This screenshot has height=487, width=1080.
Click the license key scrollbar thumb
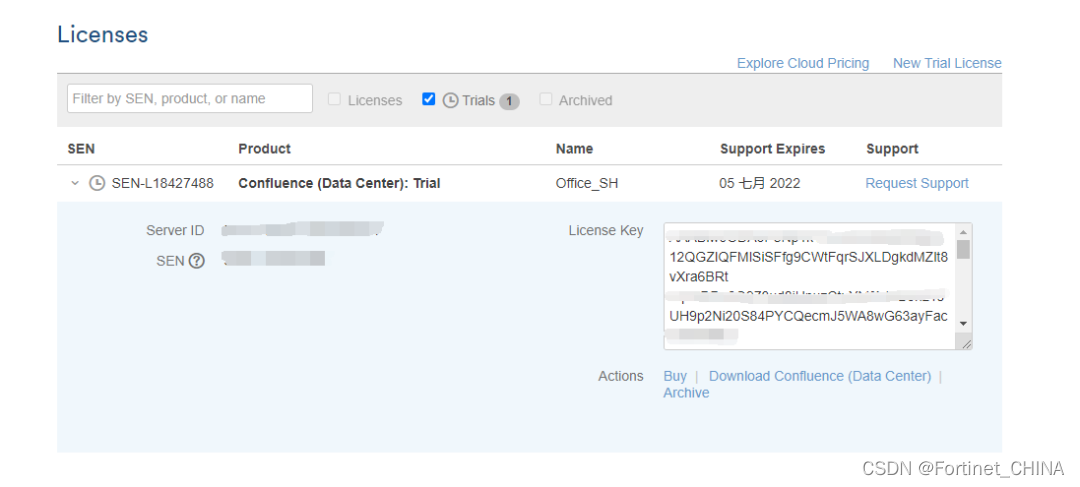point(964,249)
